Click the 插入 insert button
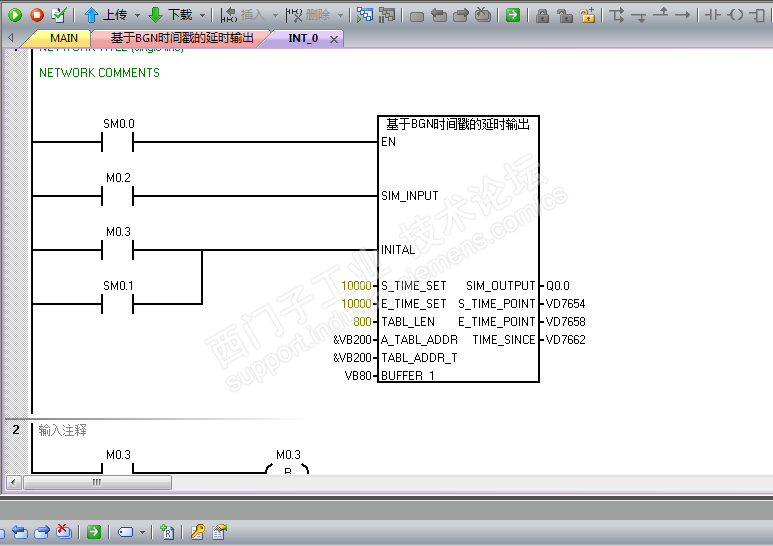 (x=243, y=15)
